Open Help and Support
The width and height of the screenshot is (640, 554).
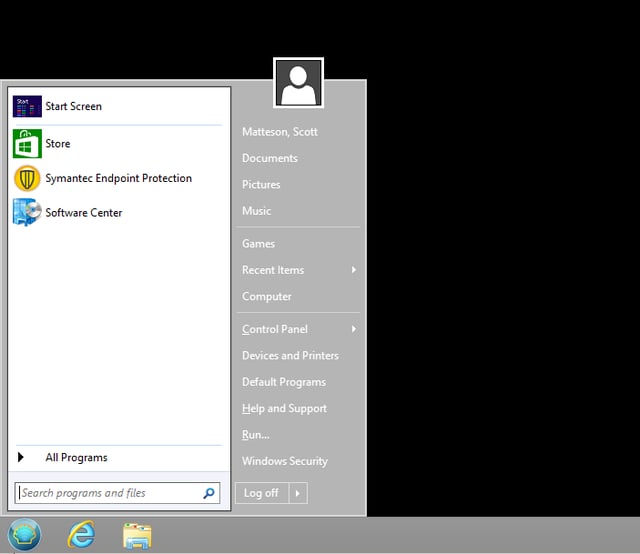[x=284, y=409]
